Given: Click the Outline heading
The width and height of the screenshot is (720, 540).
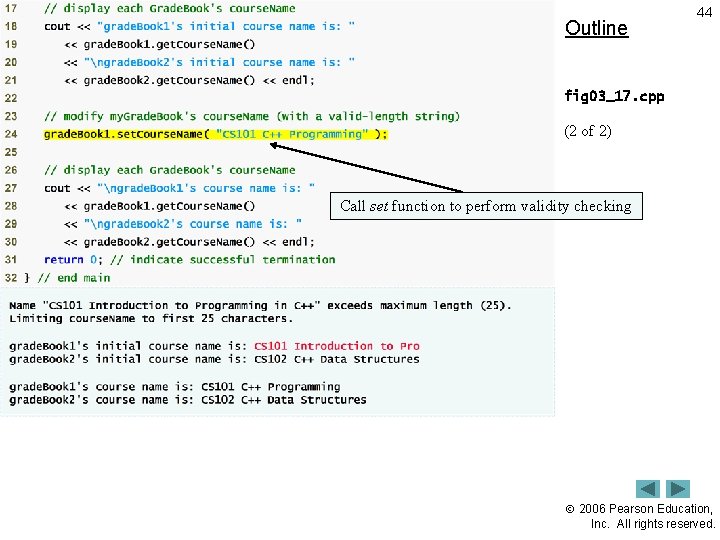Looking at the screenshot, I should [x=596, y=28].
